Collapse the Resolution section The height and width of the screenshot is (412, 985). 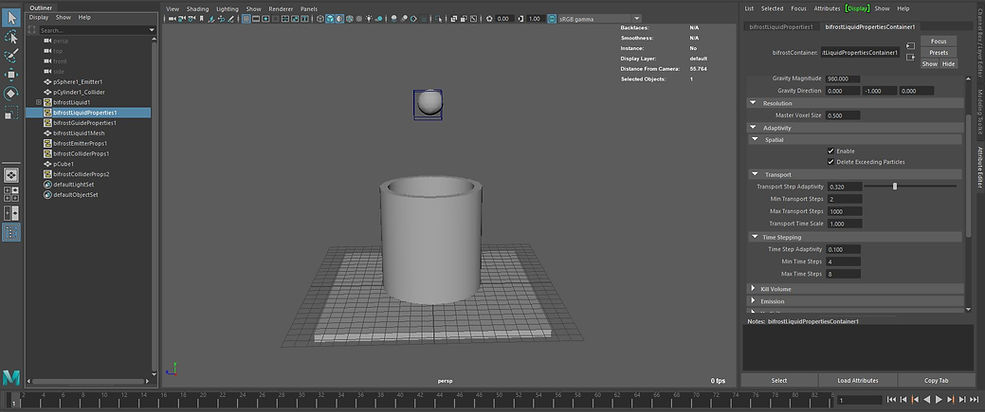point(753,103)
